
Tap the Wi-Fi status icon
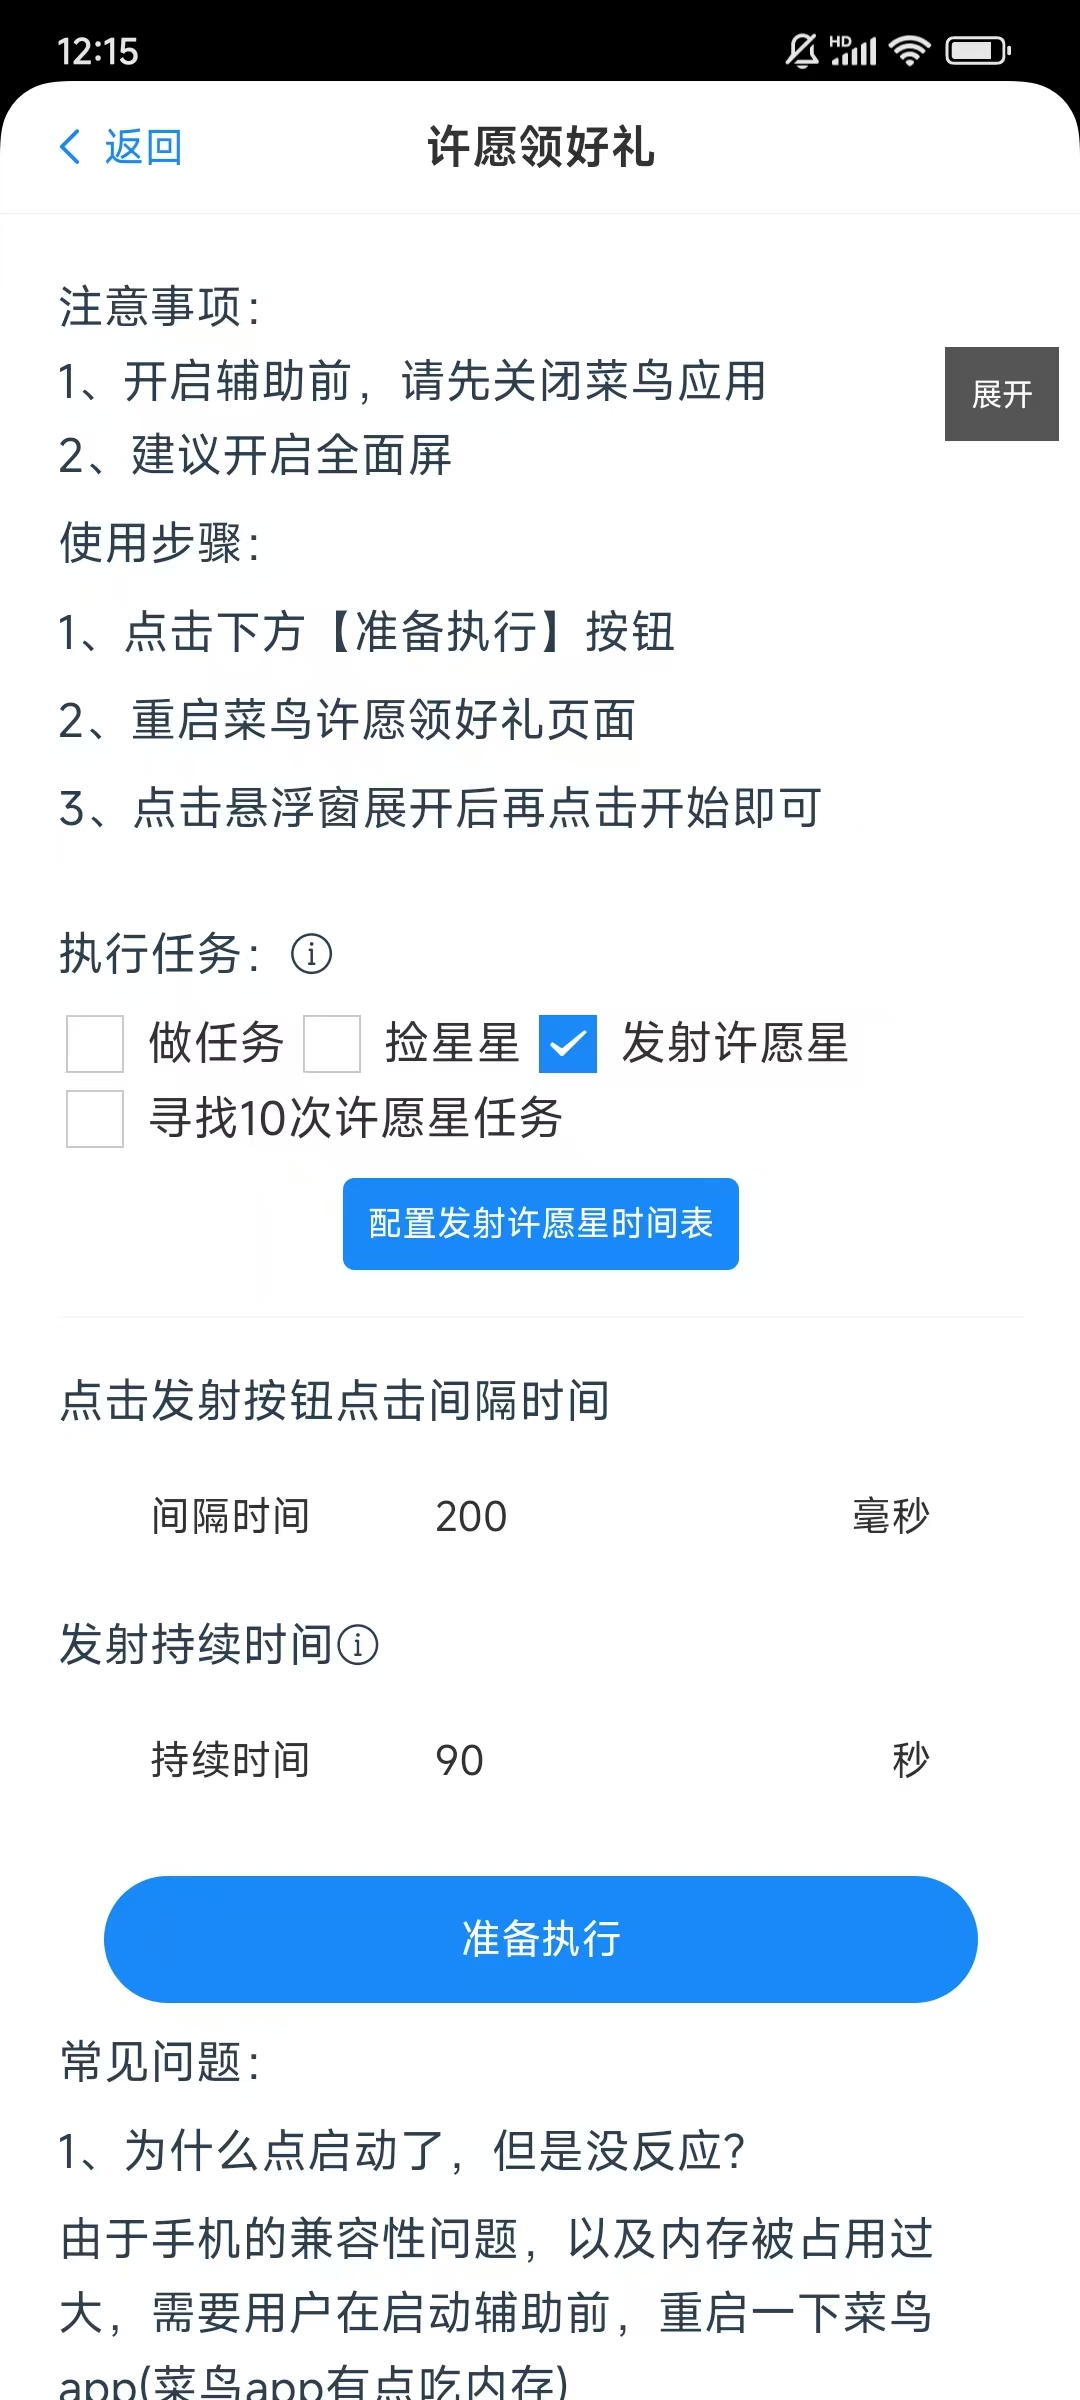(x=909, y=50)
